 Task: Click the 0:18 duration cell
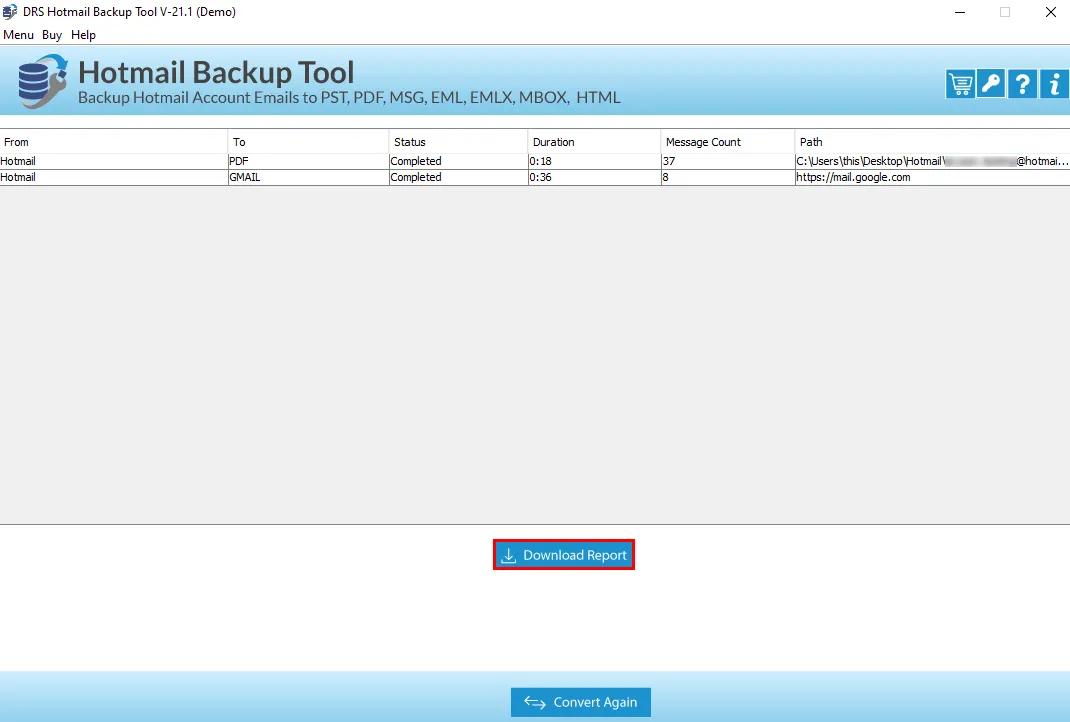[594, 161]
